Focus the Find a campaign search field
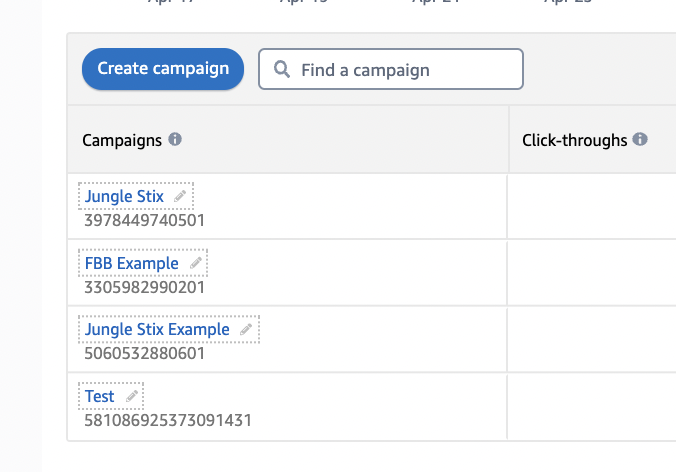Image resolution: width=676 pixels, height=472 pixels. tap(391, 69)
